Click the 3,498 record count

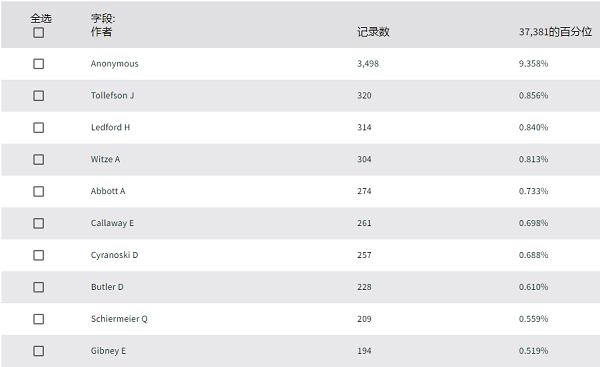click(x=368, y=64)
